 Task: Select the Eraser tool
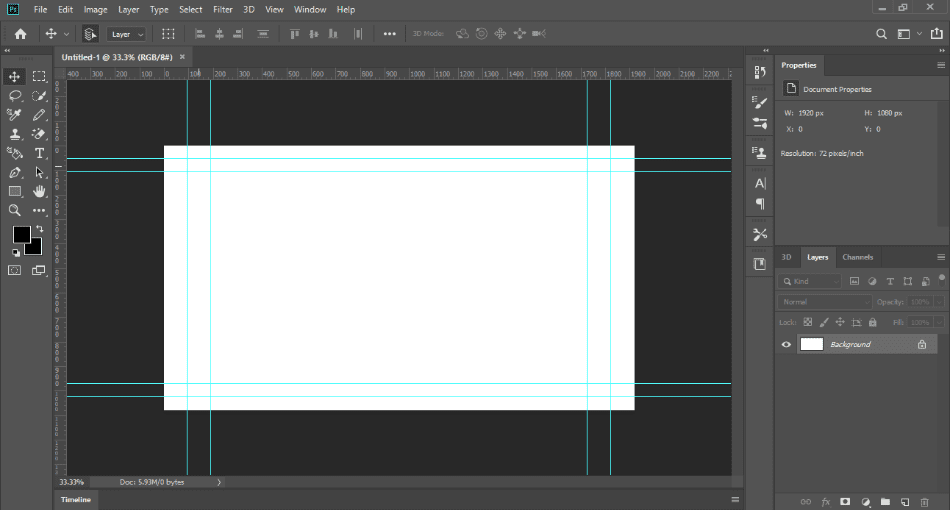coord(39,134)
